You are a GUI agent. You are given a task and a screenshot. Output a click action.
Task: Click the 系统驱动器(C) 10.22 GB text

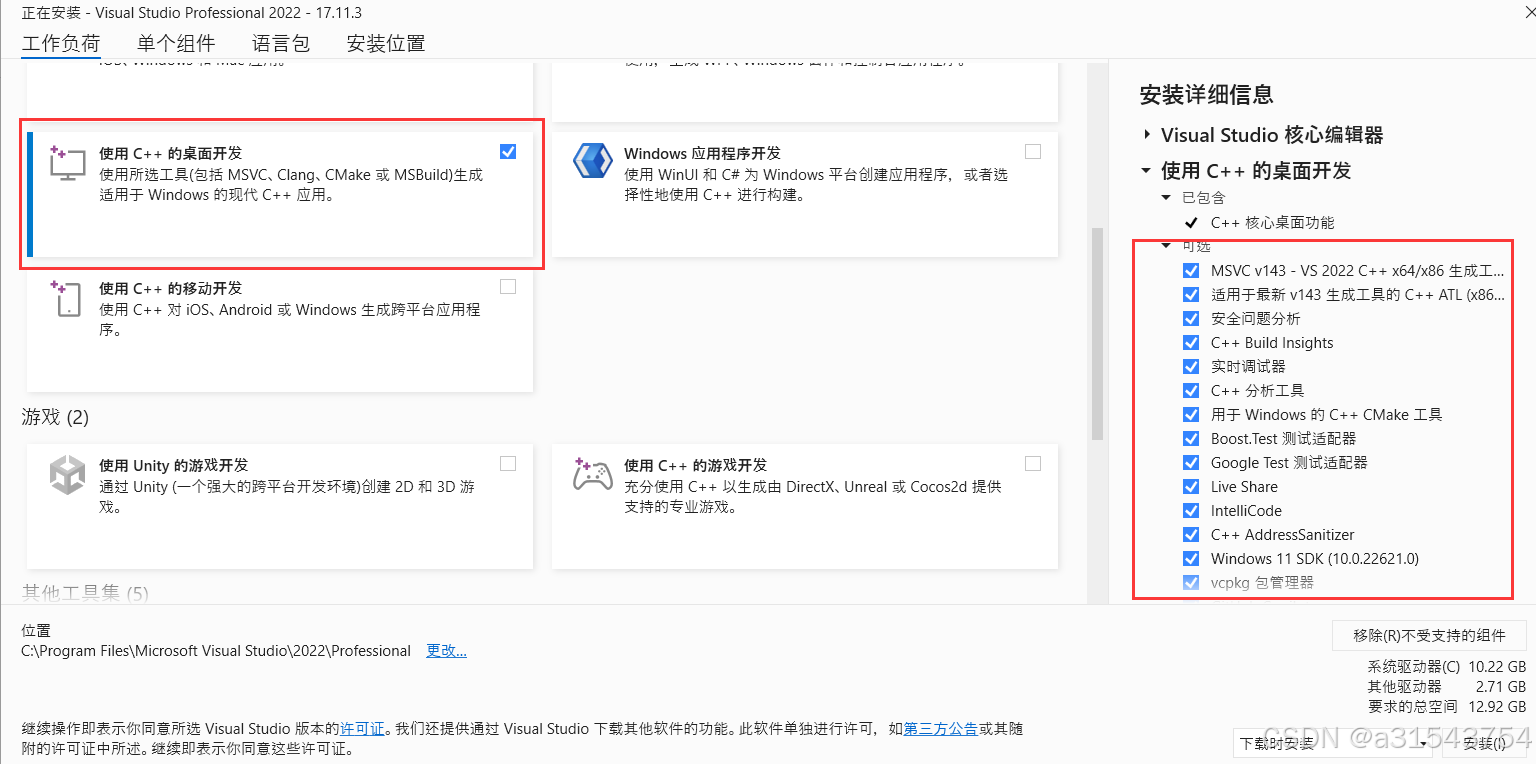coord(1447,667)
